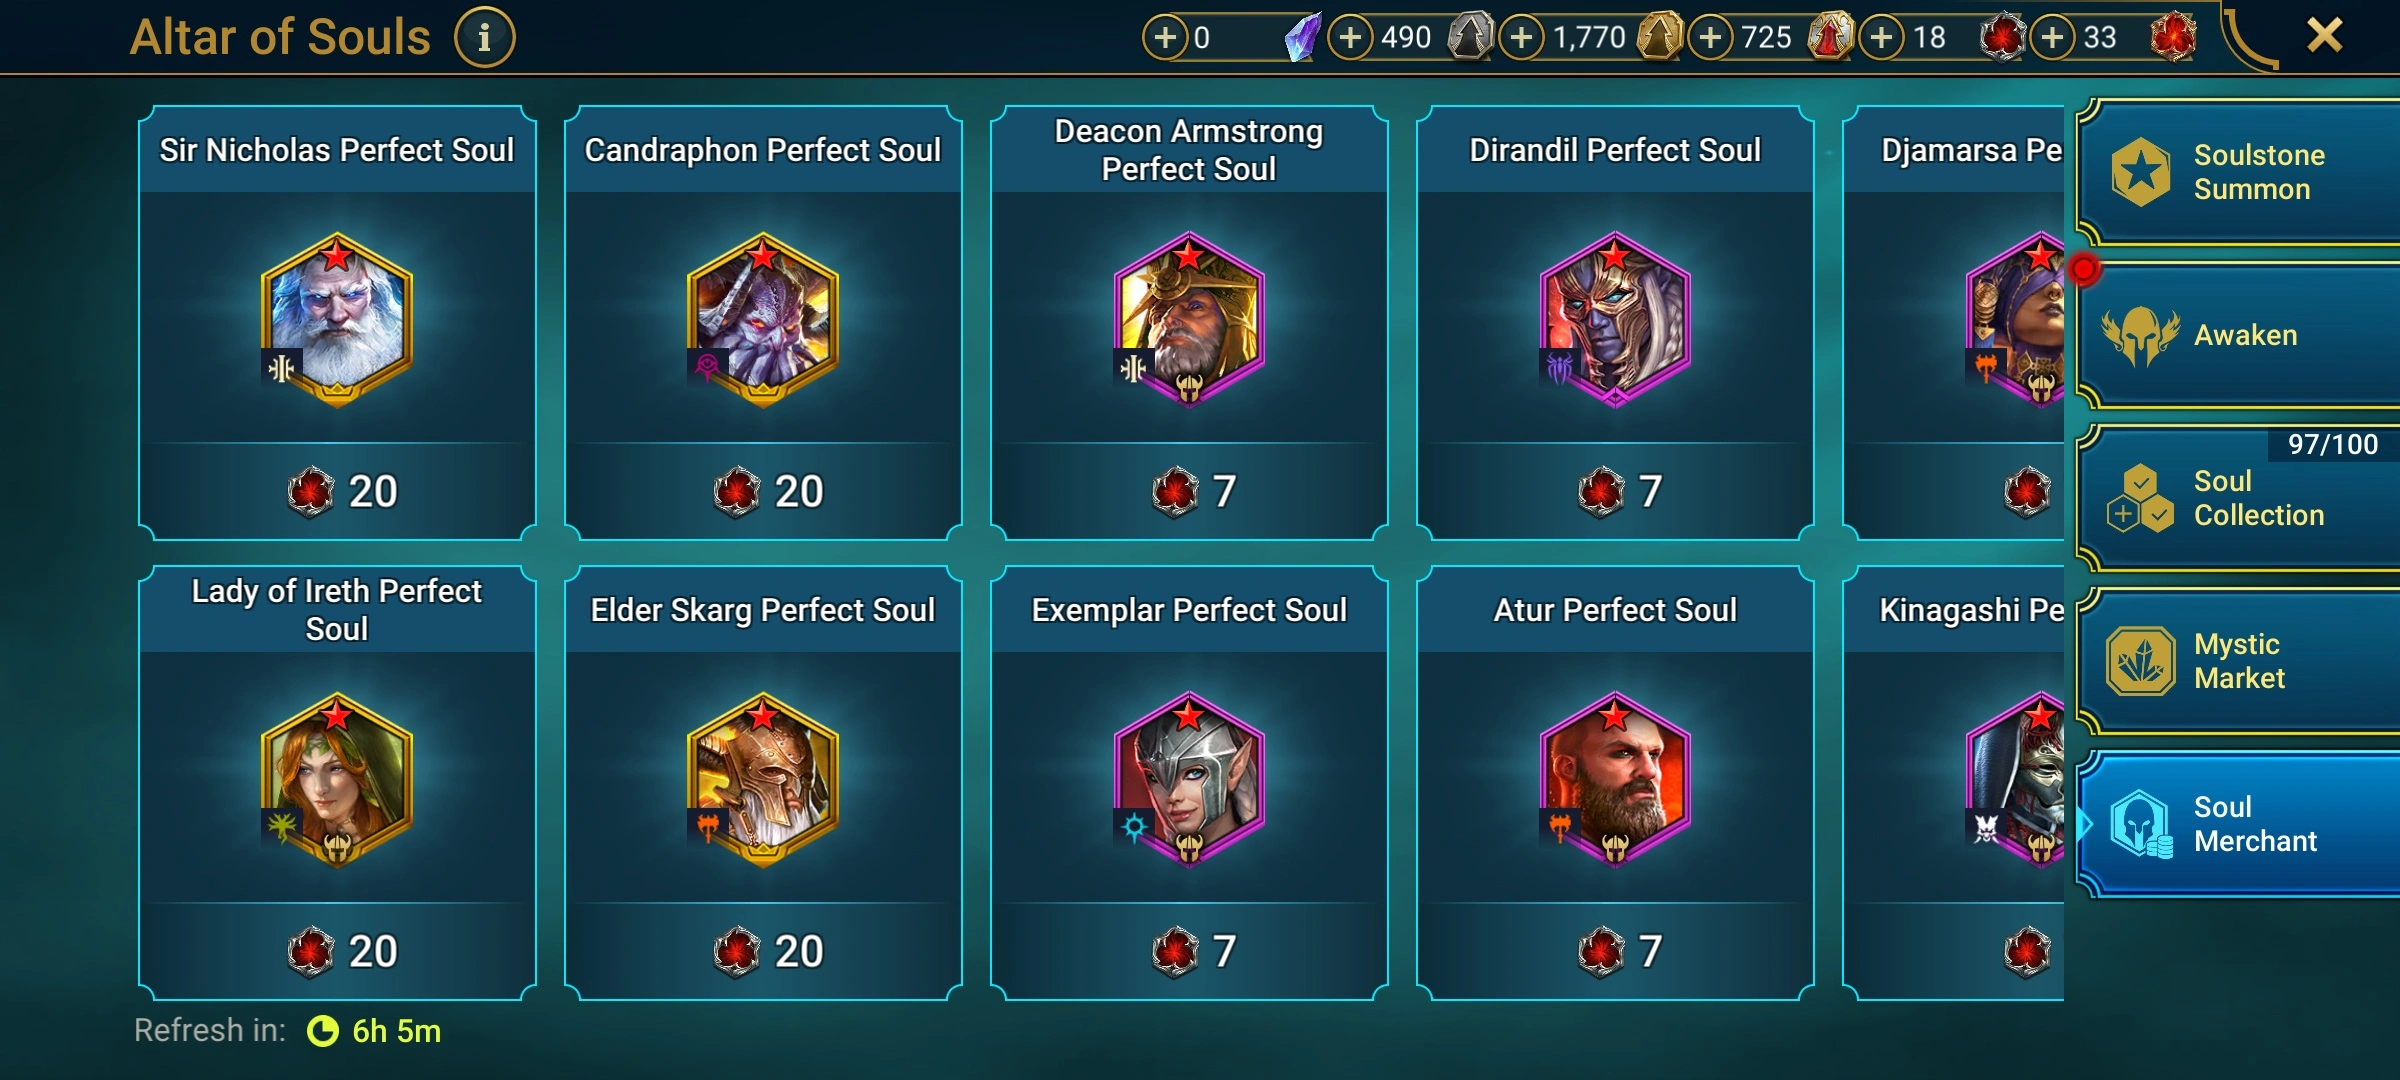This screenshot has height=1080, width=2400.
Task: Close the Altar of Souls screen
Action: pos(2325,36)
